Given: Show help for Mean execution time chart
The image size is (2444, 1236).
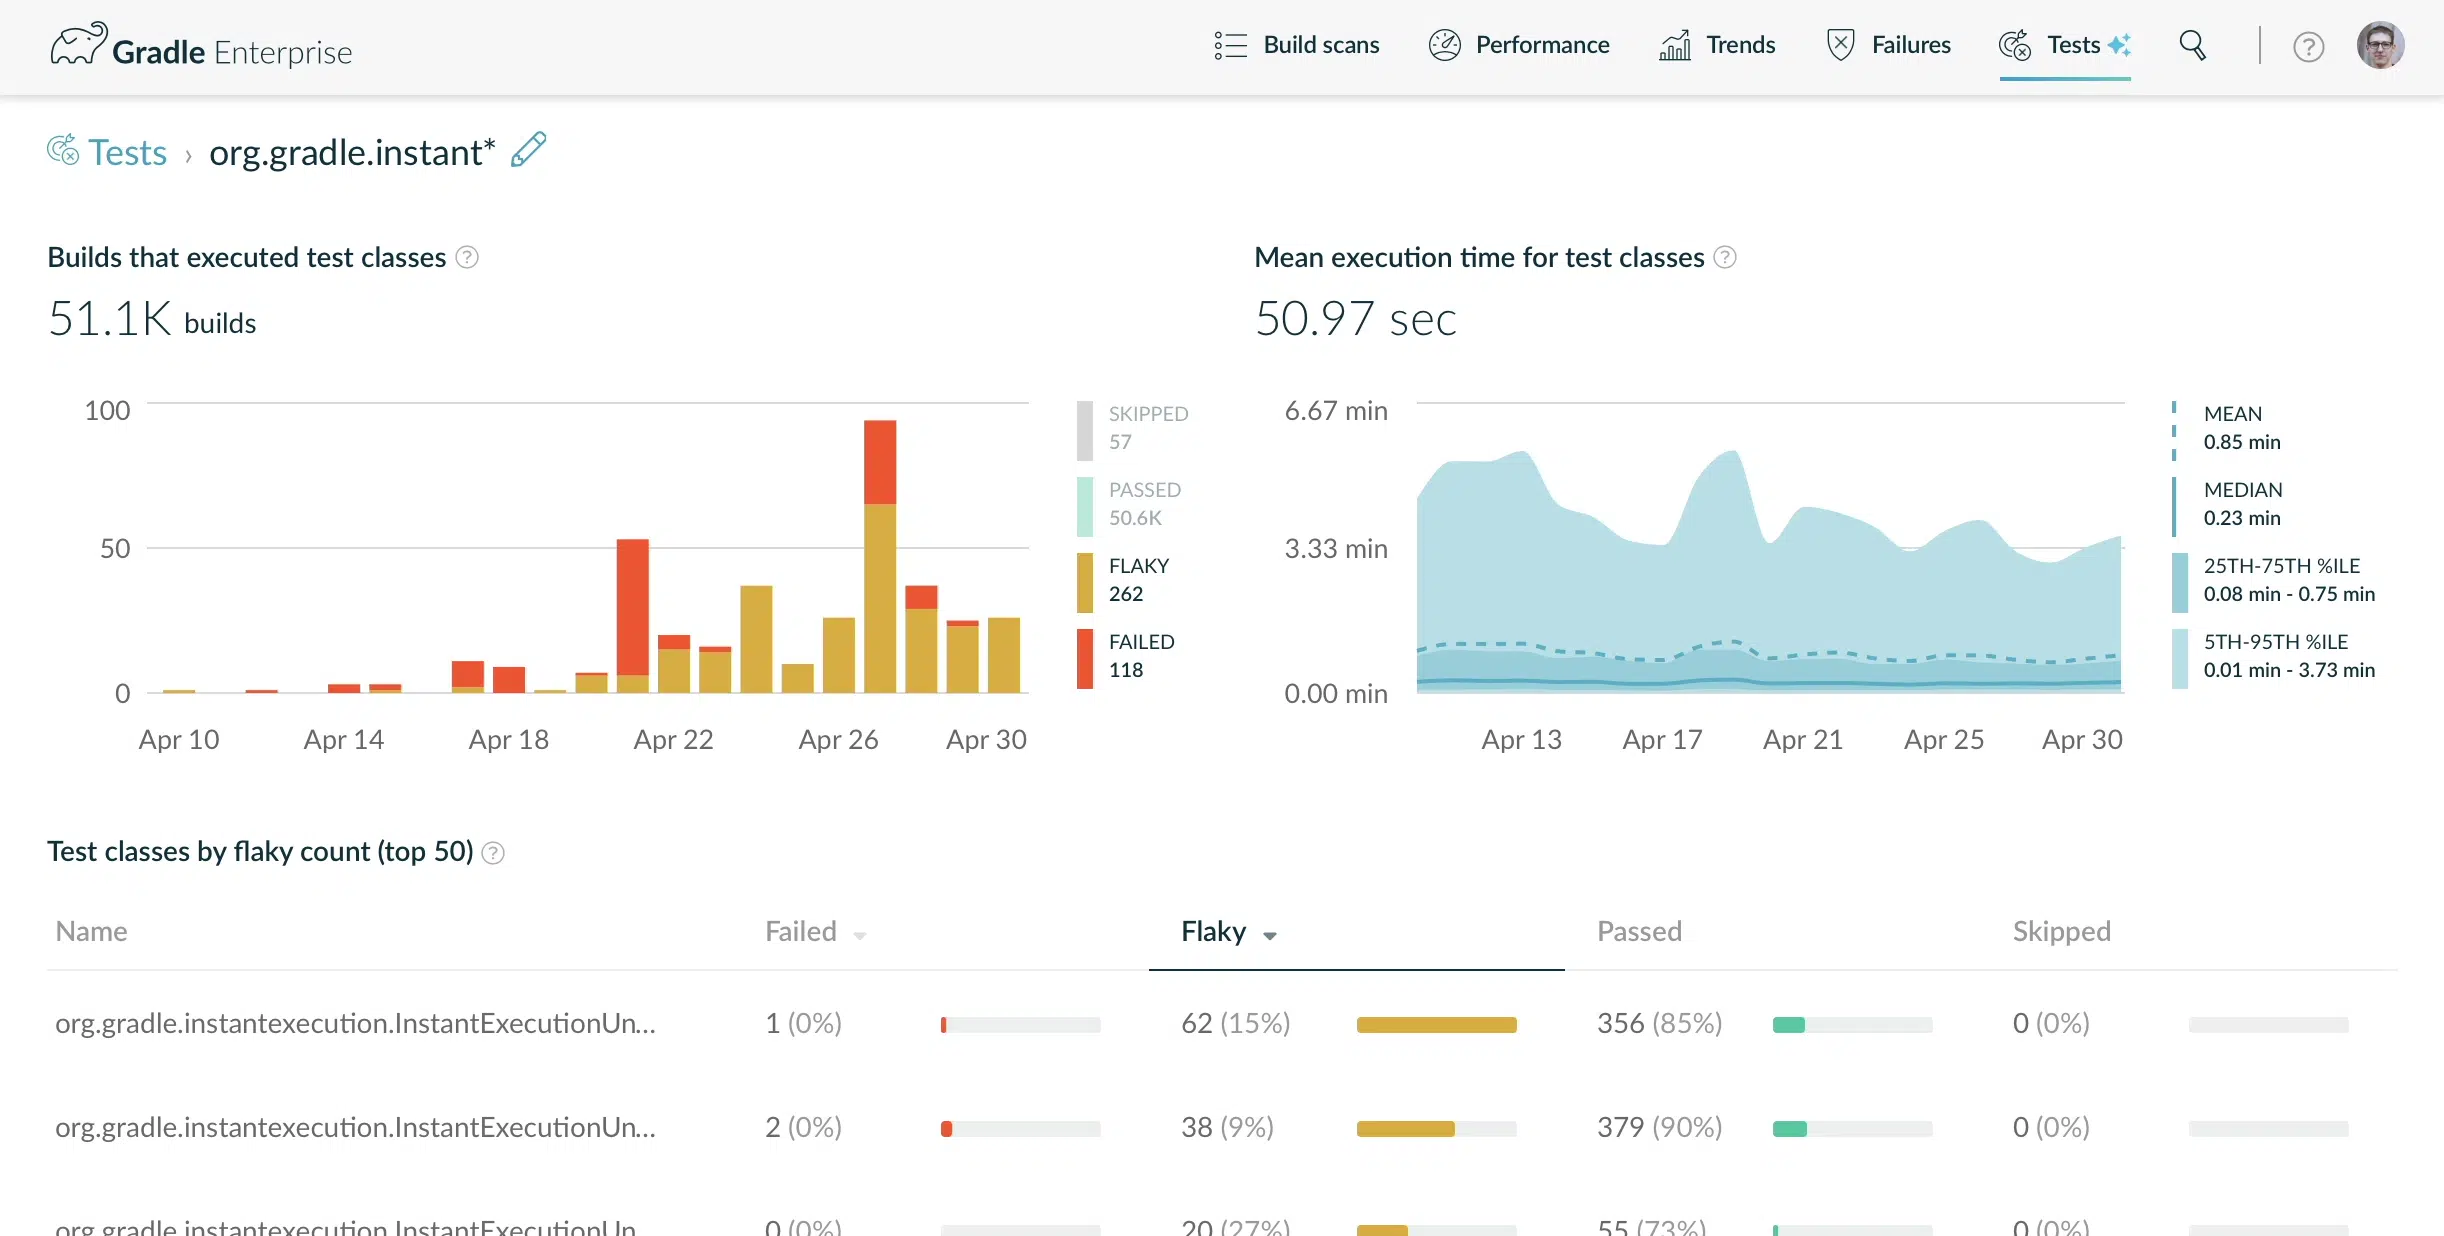Looking at the screenshot, I should point(1725,257).
